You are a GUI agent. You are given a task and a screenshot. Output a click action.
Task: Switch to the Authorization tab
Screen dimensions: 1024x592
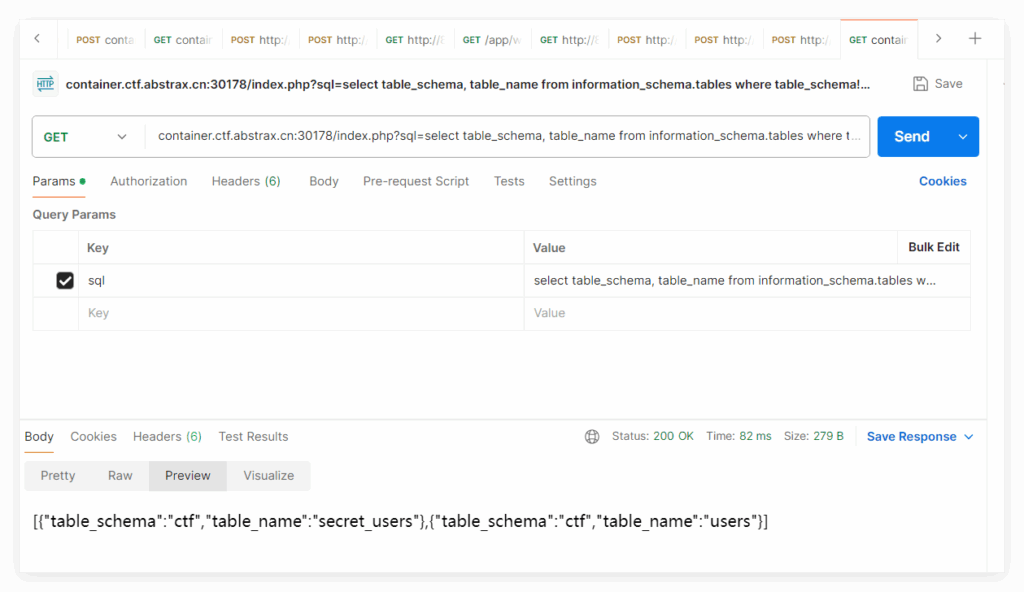(x=148, y=181)
